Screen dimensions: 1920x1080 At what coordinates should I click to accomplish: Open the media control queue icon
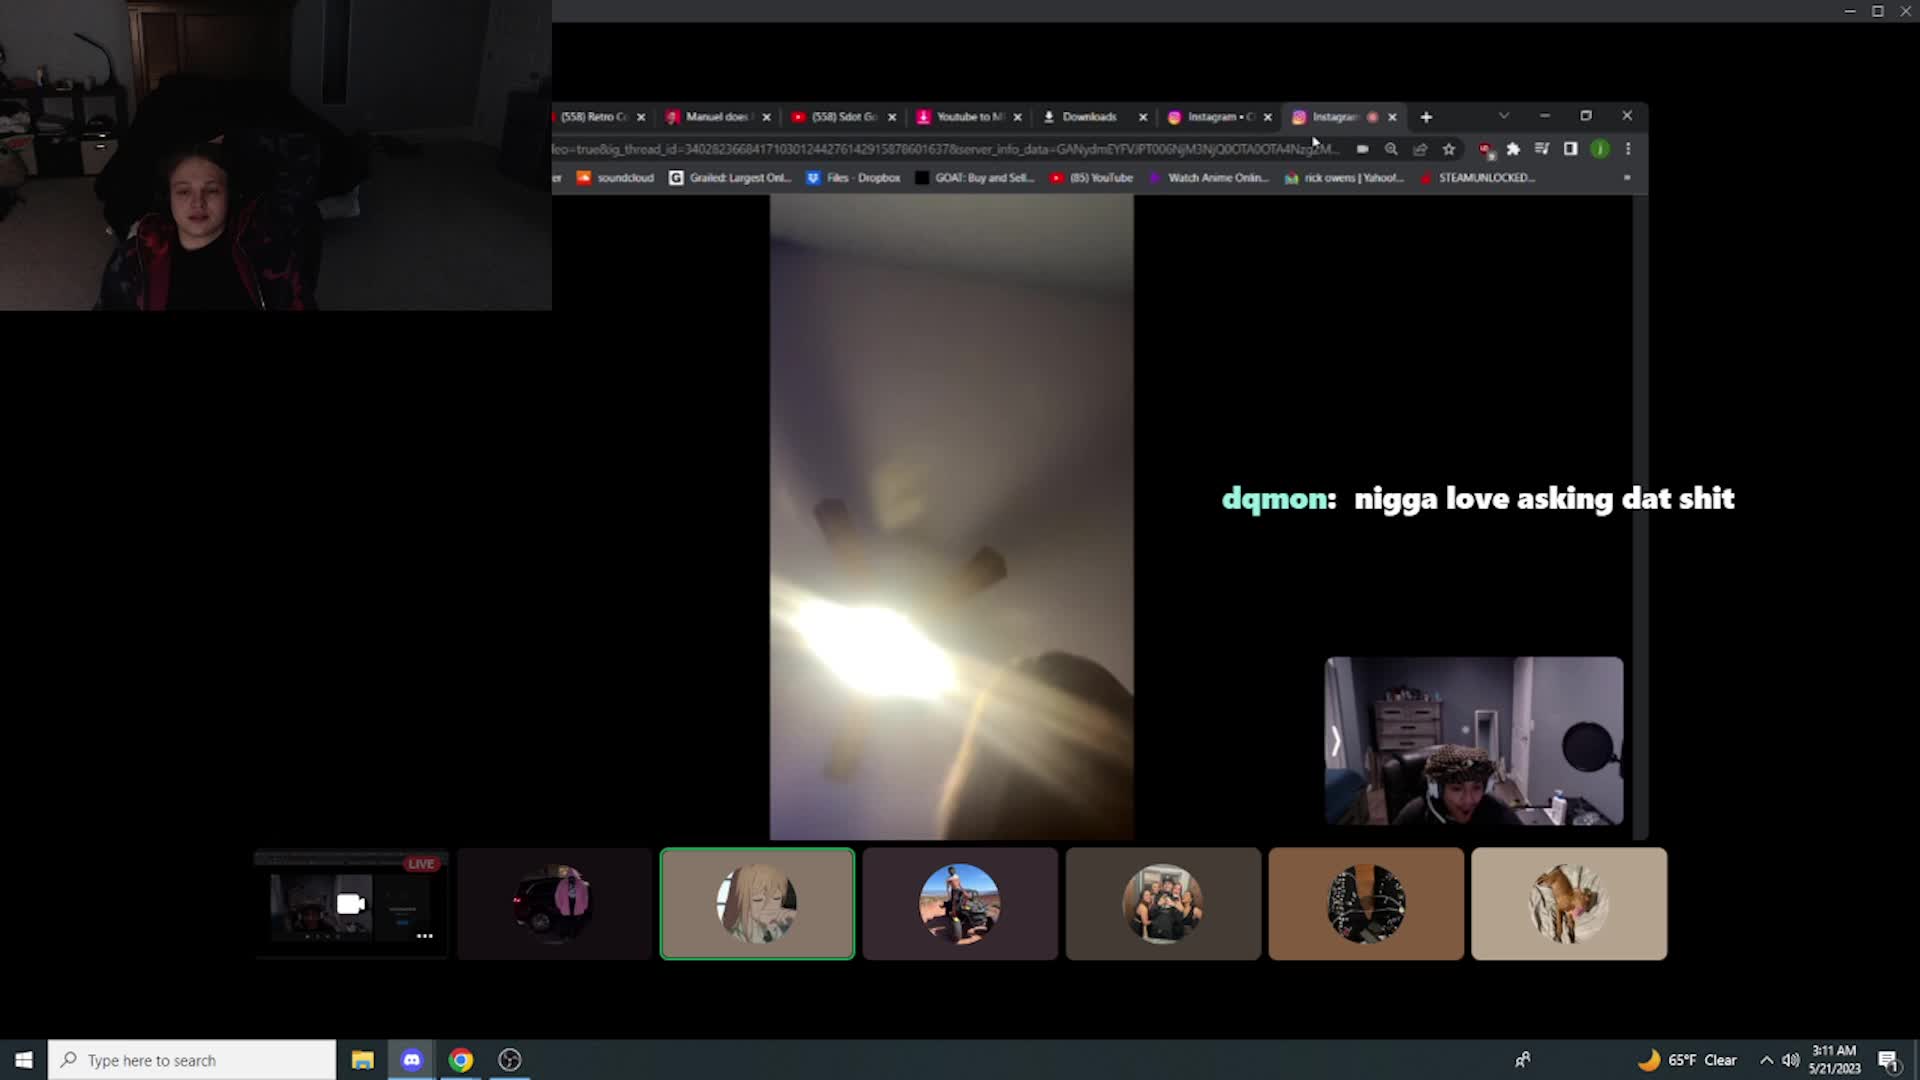coord(1542,149)
